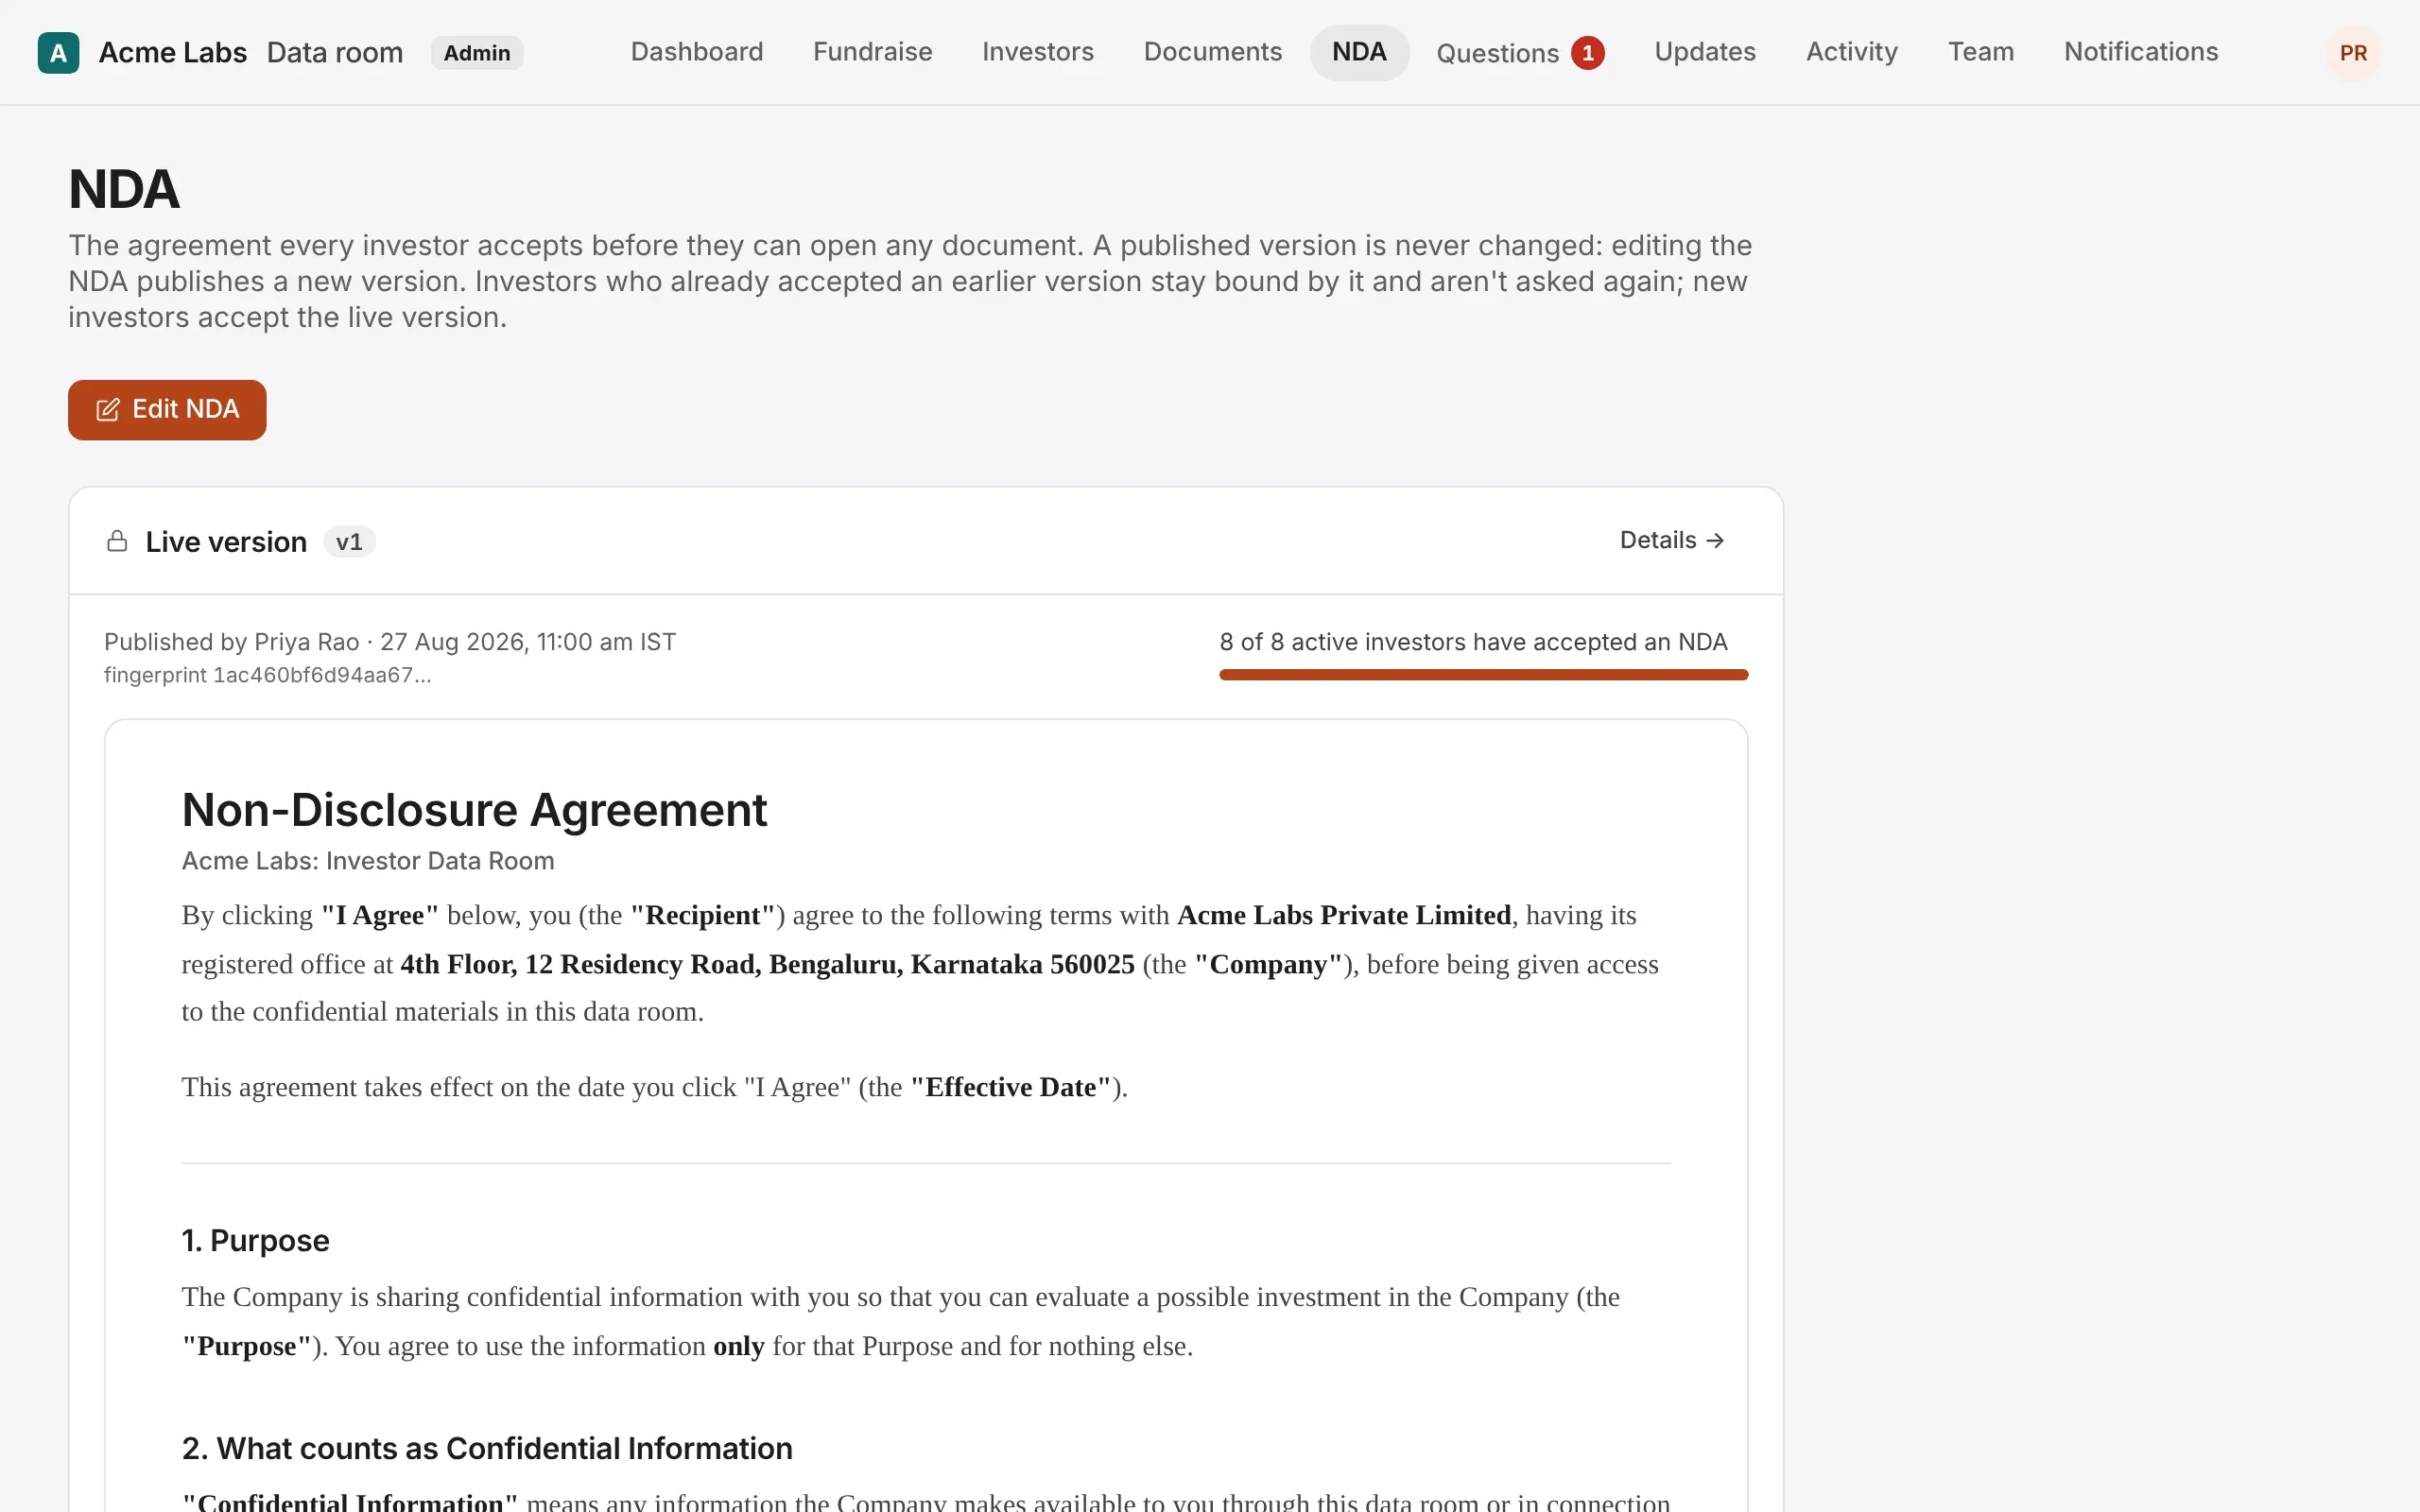The height and width of the screenshot is (1512, 2420).
Task: Click the "Non-Disclosure Agreement" heading
Action: (x=474, y=810)
